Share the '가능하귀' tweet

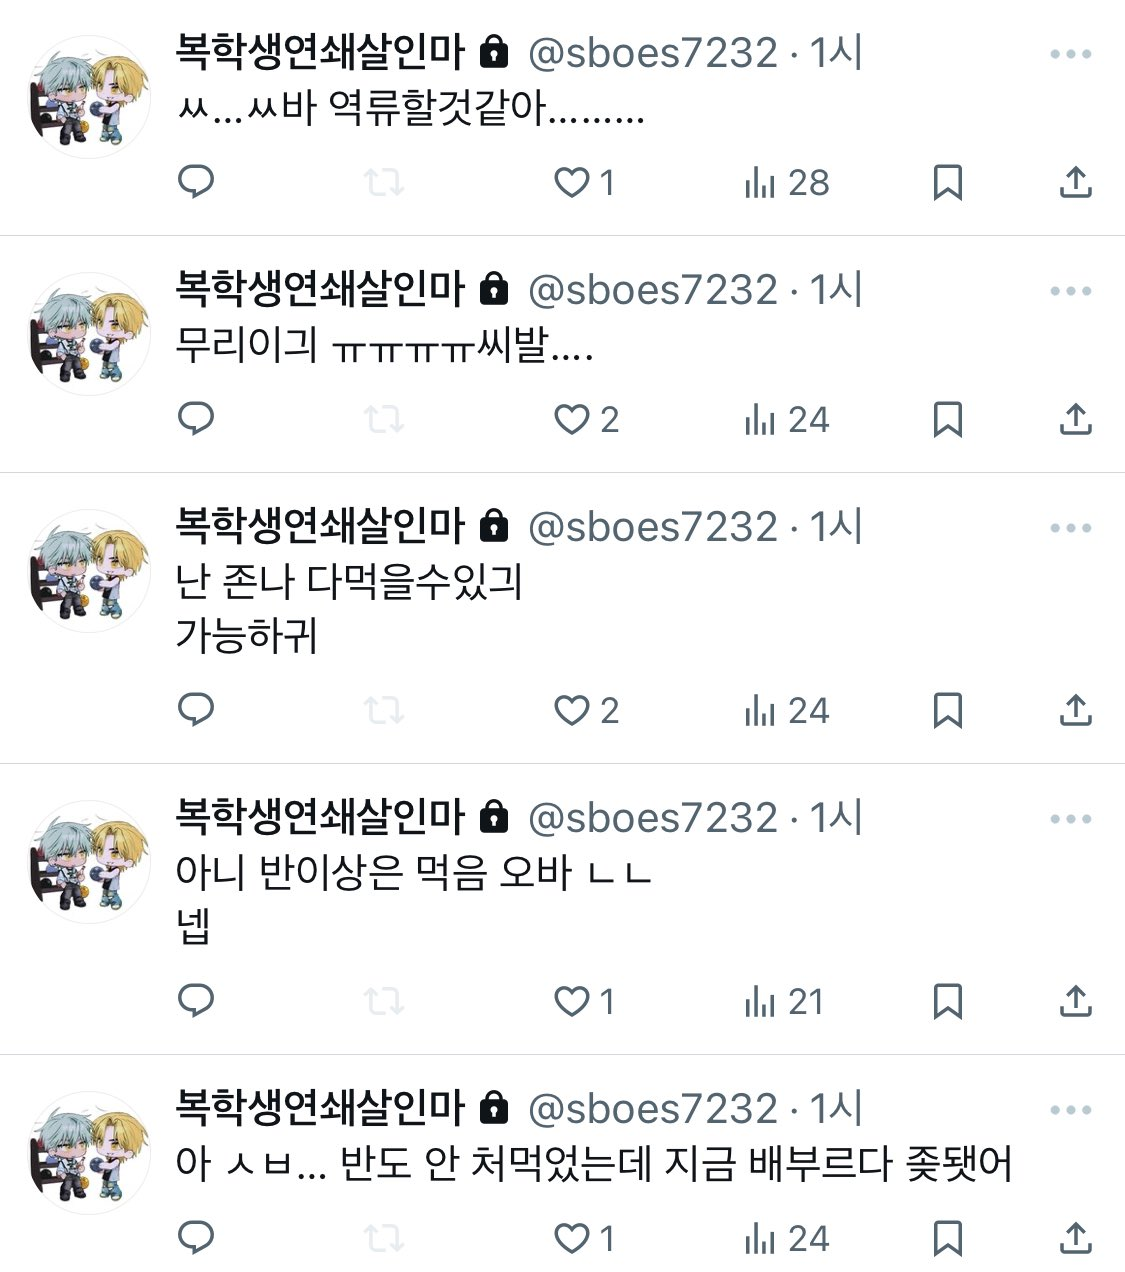pyautogui.click(x=1075, y=710)
